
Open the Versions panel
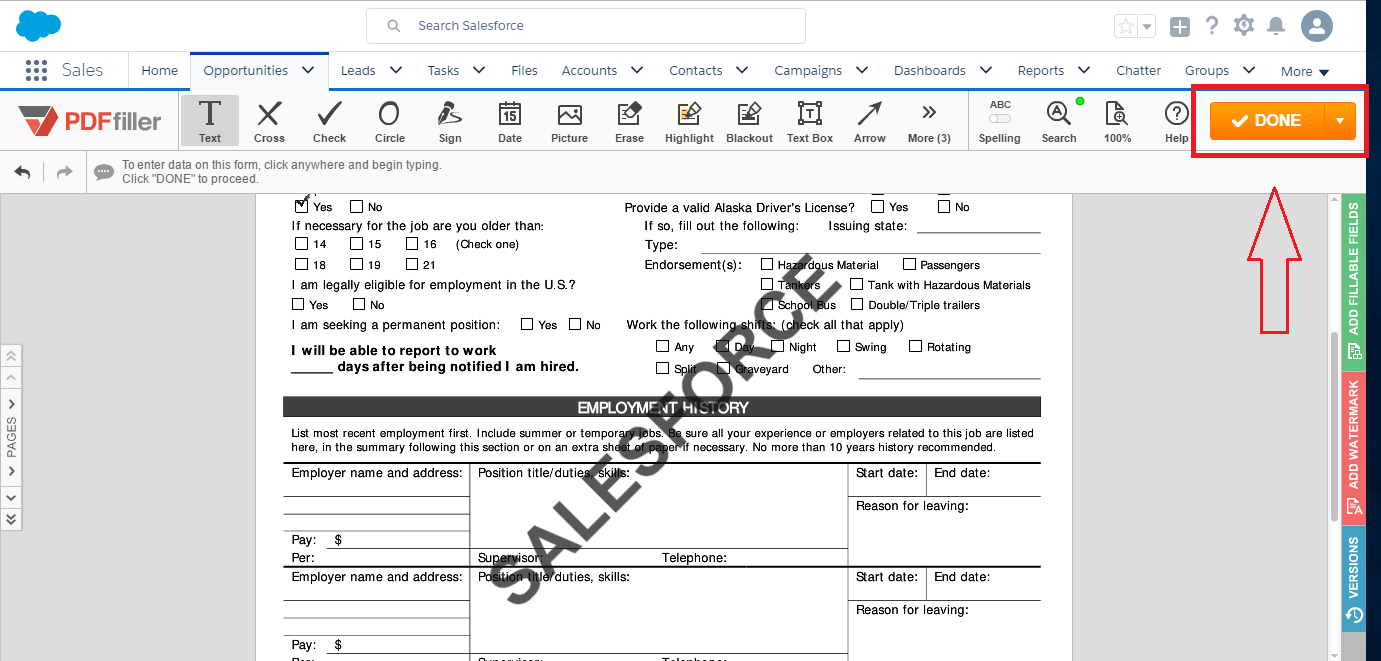click(x=1353, y=580)
